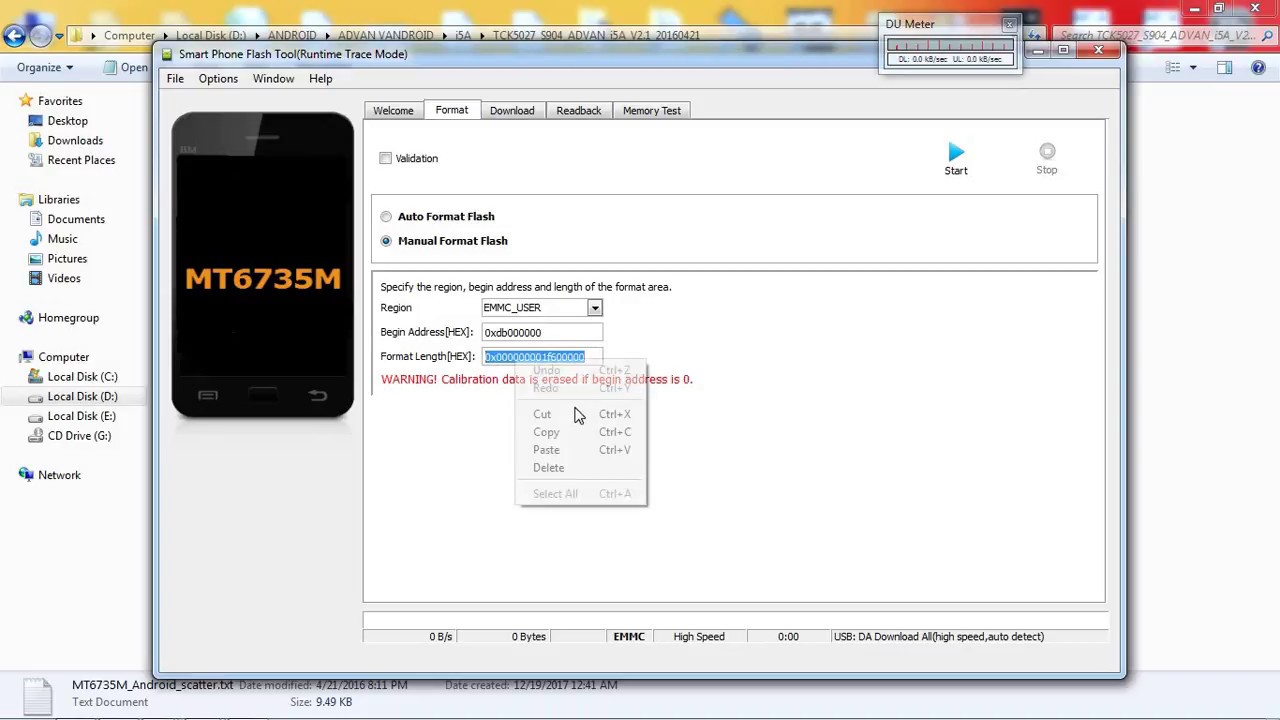The image size is (1280, 720).
Task: Go forward in the Explorer window
Action: (x=40, y=36)
